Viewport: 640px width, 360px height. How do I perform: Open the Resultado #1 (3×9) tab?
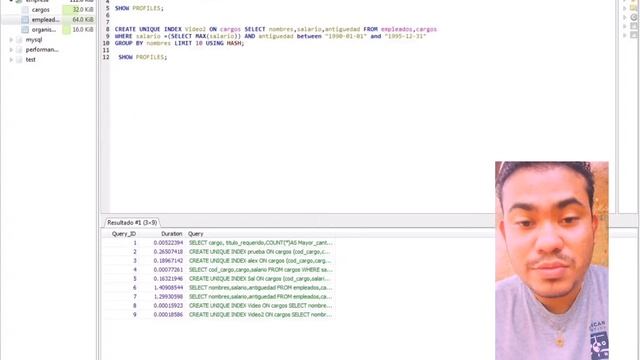(132, 222)
